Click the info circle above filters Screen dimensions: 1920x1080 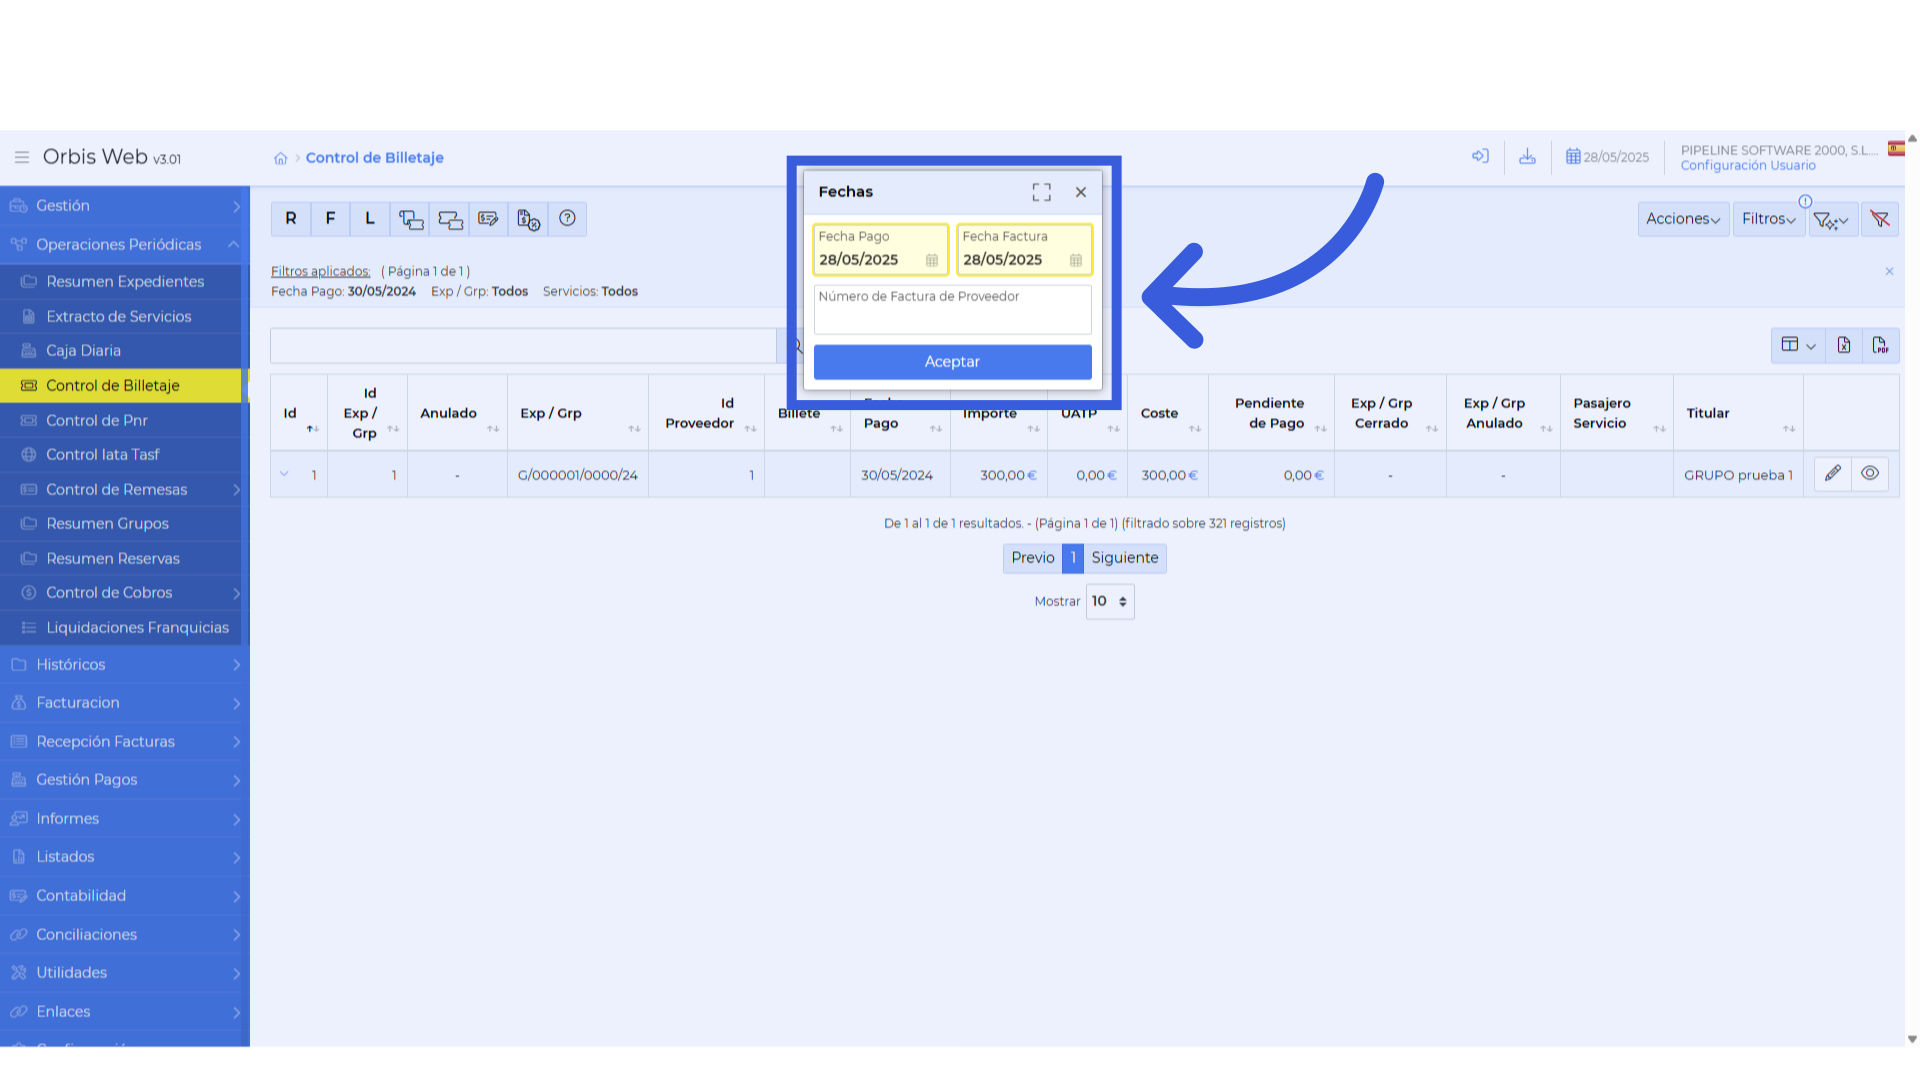click(x=1805, y=201)
